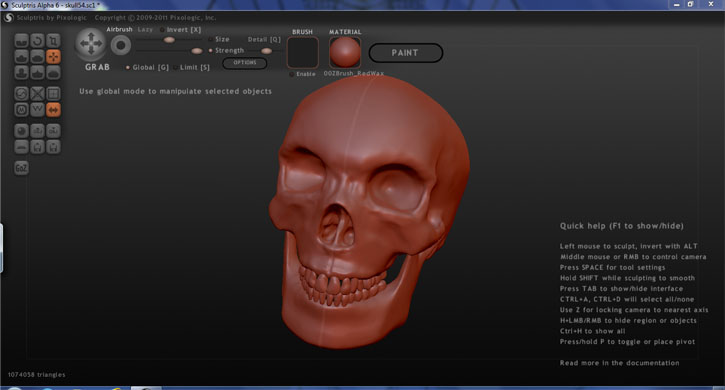Toggle Global [G] mode
Viewport: 725px width, 390px height.
click(147, 68)
